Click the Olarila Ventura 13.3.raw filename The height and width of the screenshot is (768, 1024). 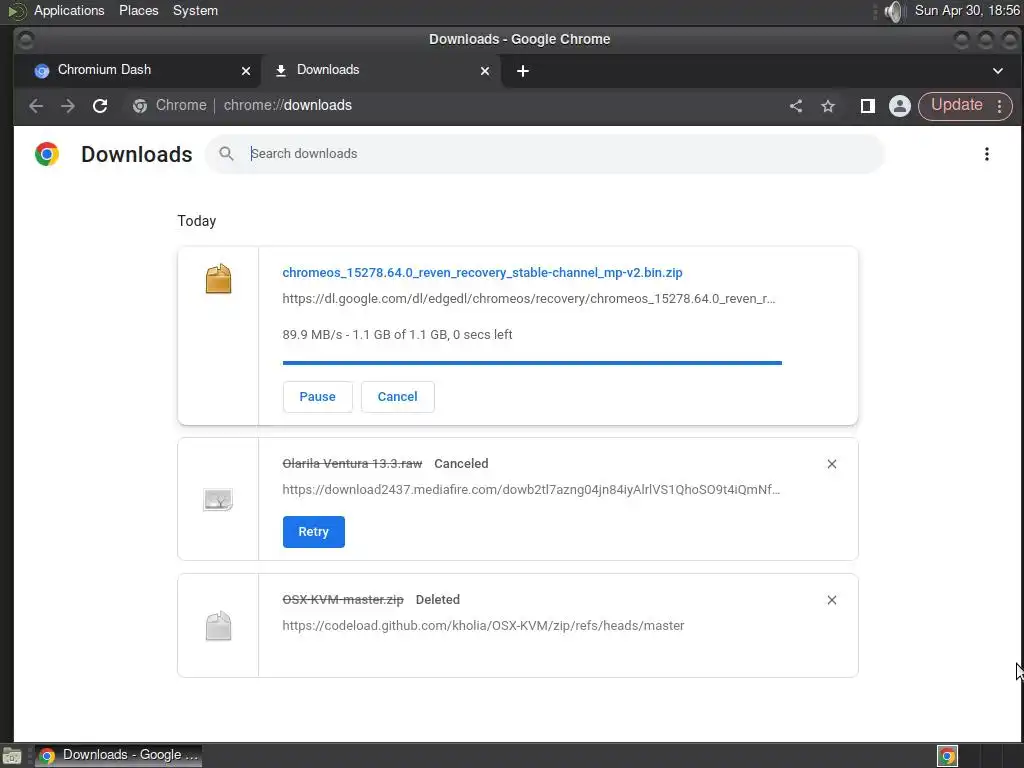point(352,464)
